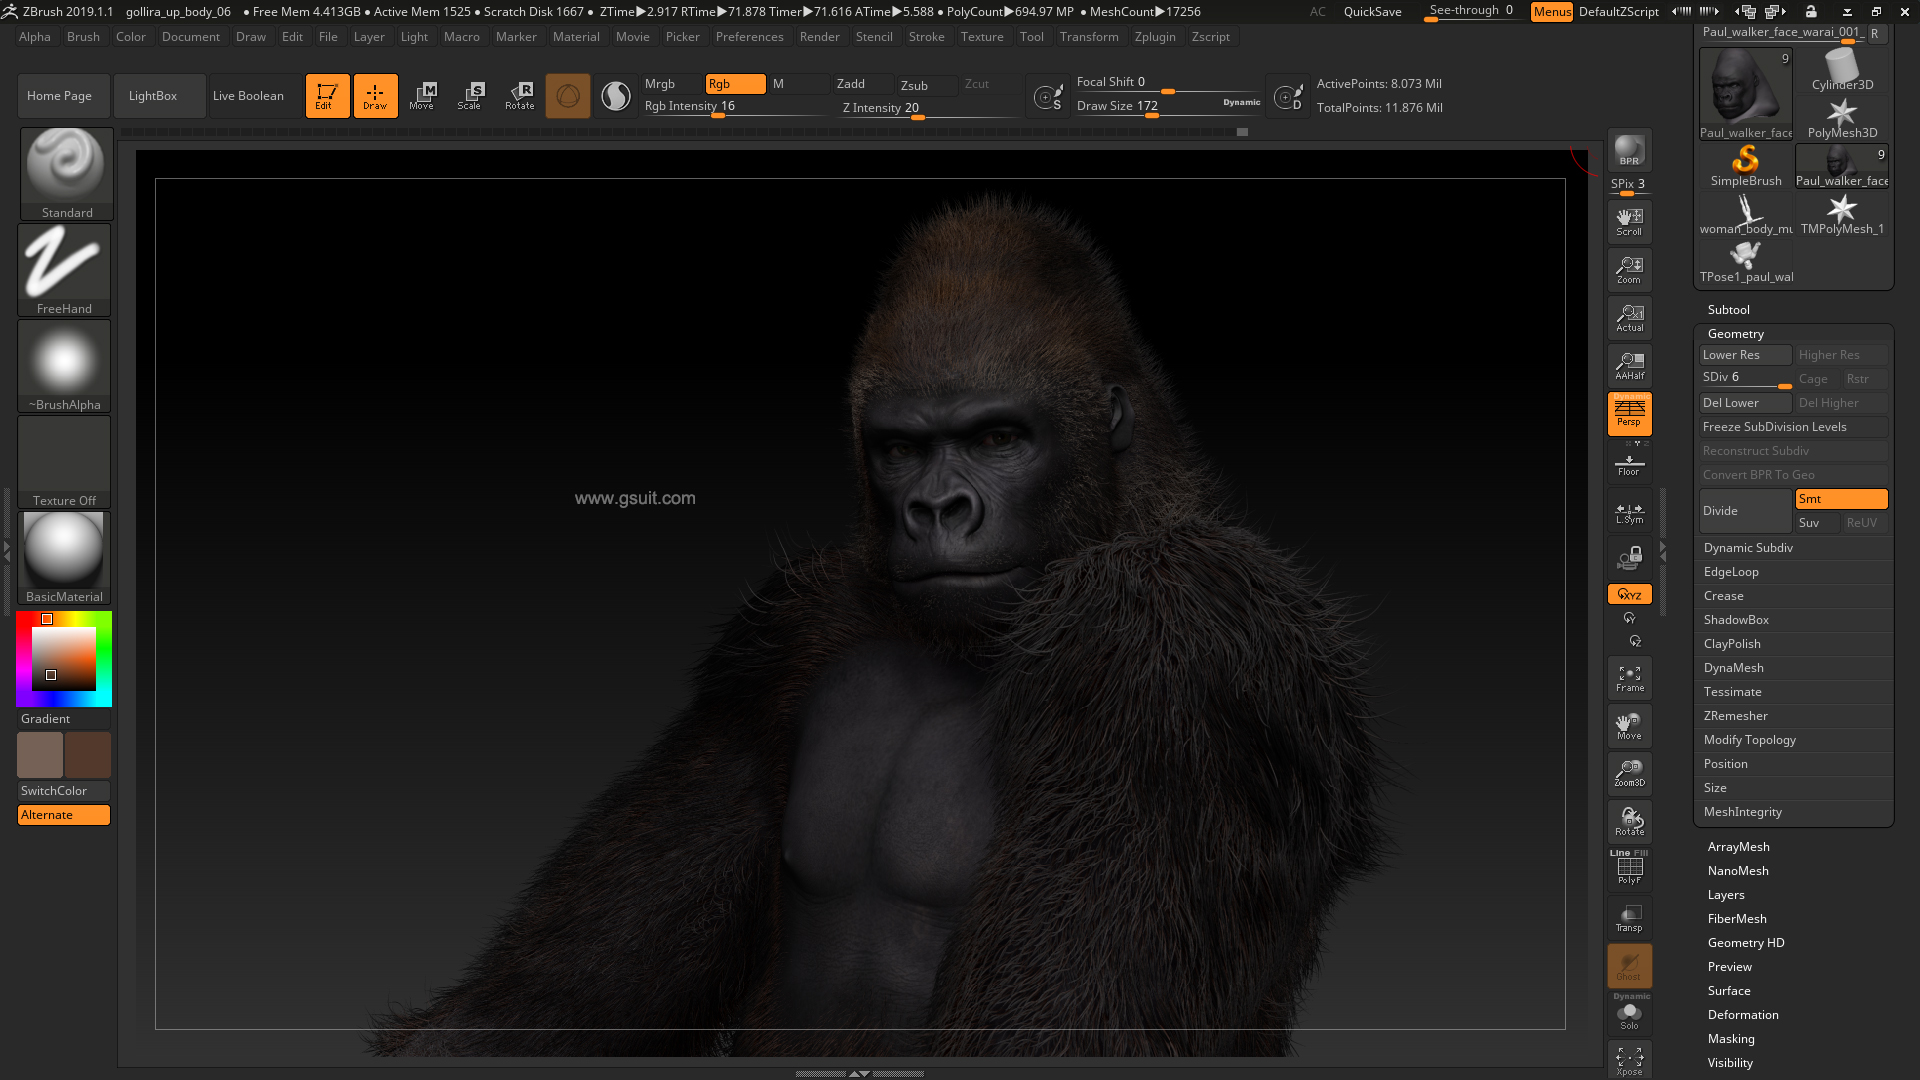Image resolution: width=1920 pixels, height=1080 pixels.
Task: Open the Render menu
Action: (820, 37)
